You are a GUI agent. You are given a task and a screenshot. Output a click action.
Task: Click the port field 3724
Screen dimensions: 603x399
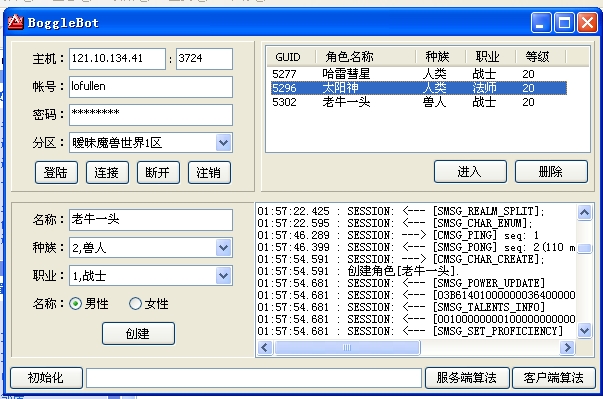(x=204, y=59)
